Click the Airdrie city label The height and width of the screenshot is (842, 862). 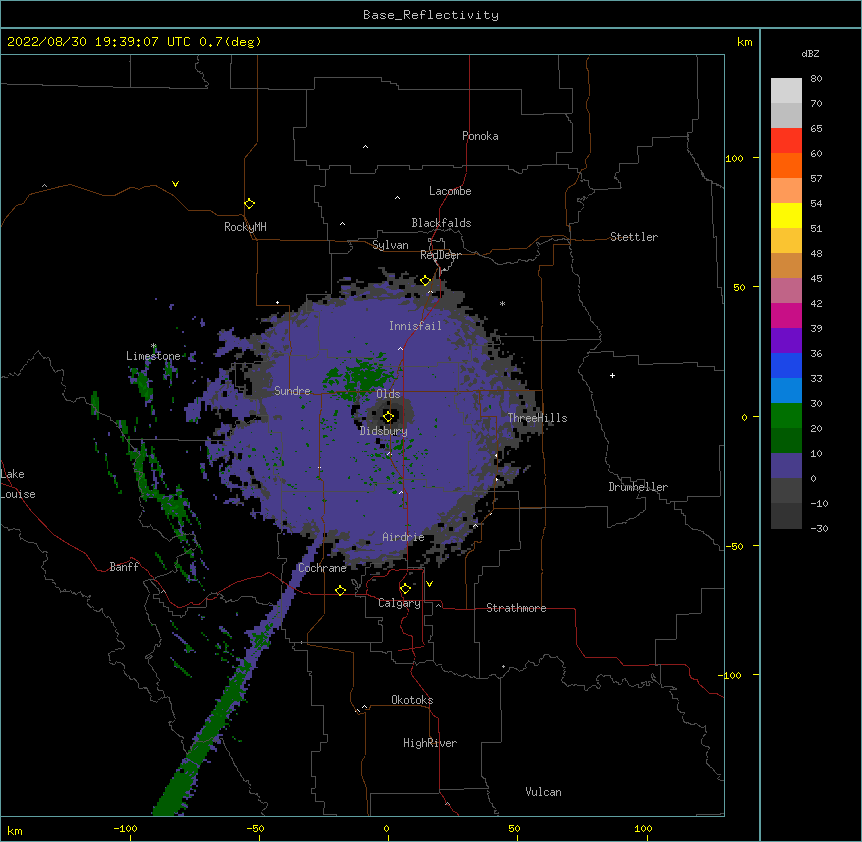404,537
